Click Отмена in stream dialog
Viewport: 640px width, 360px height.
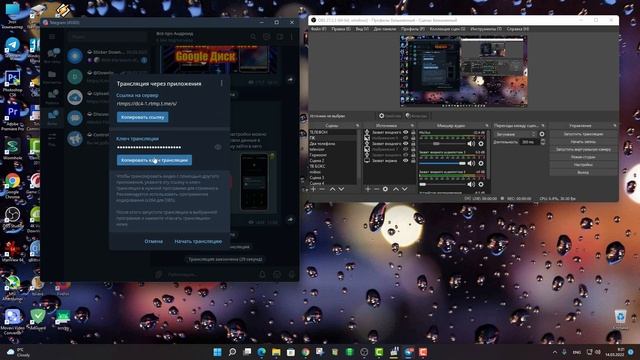pos(153,241)
